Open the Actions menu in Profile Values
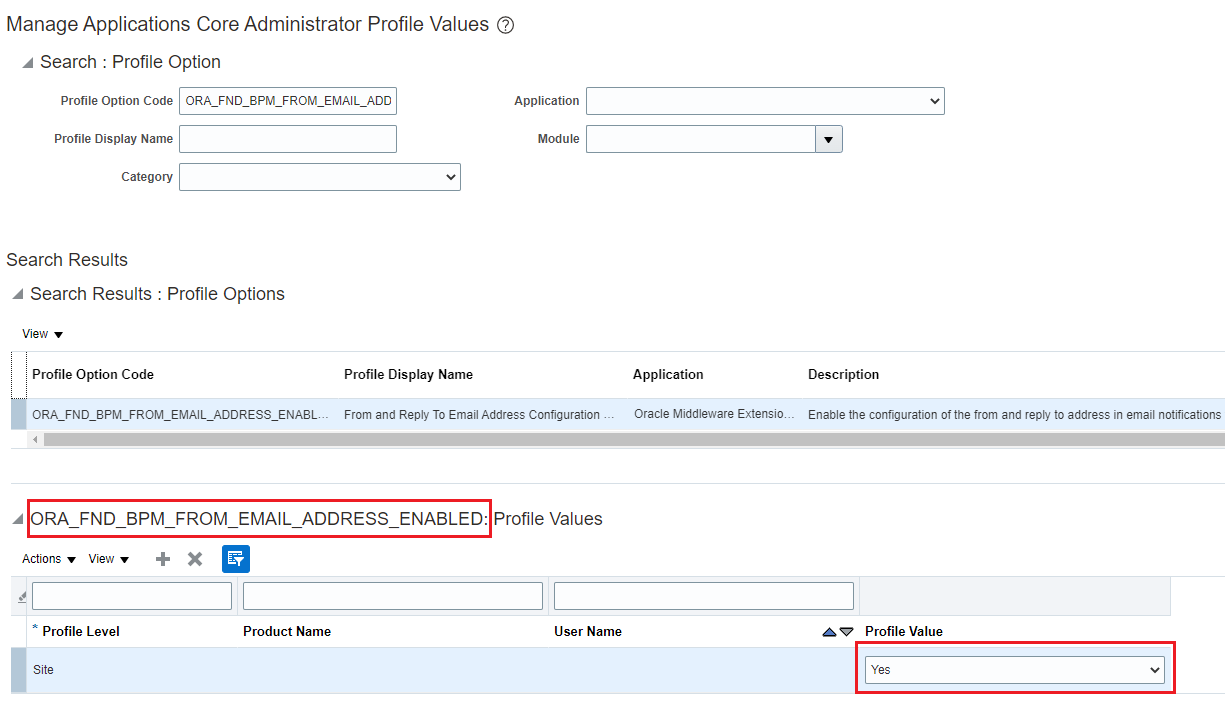 [x=49, y=559]
